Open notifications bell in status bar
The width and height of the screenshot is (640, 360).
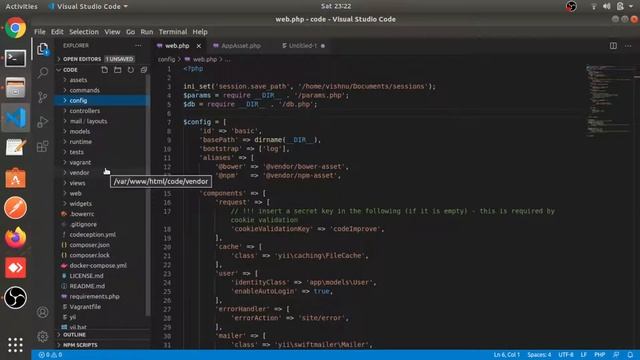[630, 355]
